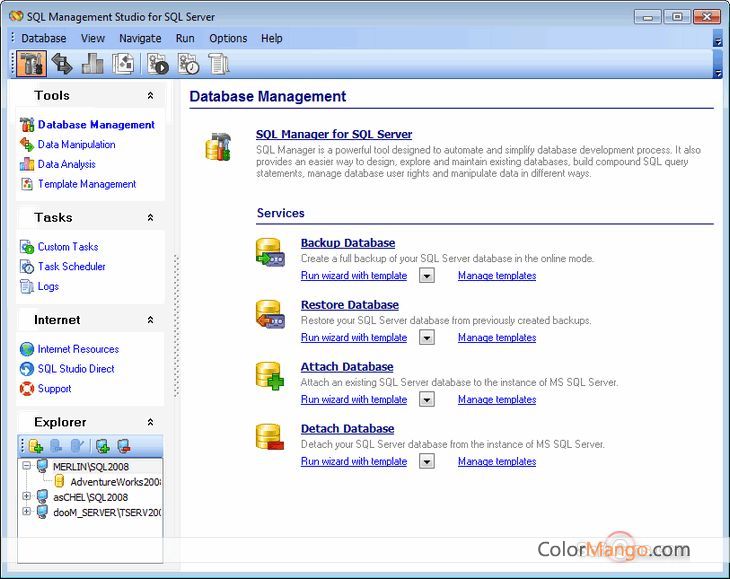Viewport: 730px width, 579px height.
Task: Manage templates for Detach Database
Action: pyautogui.click(x=497, y=461)
